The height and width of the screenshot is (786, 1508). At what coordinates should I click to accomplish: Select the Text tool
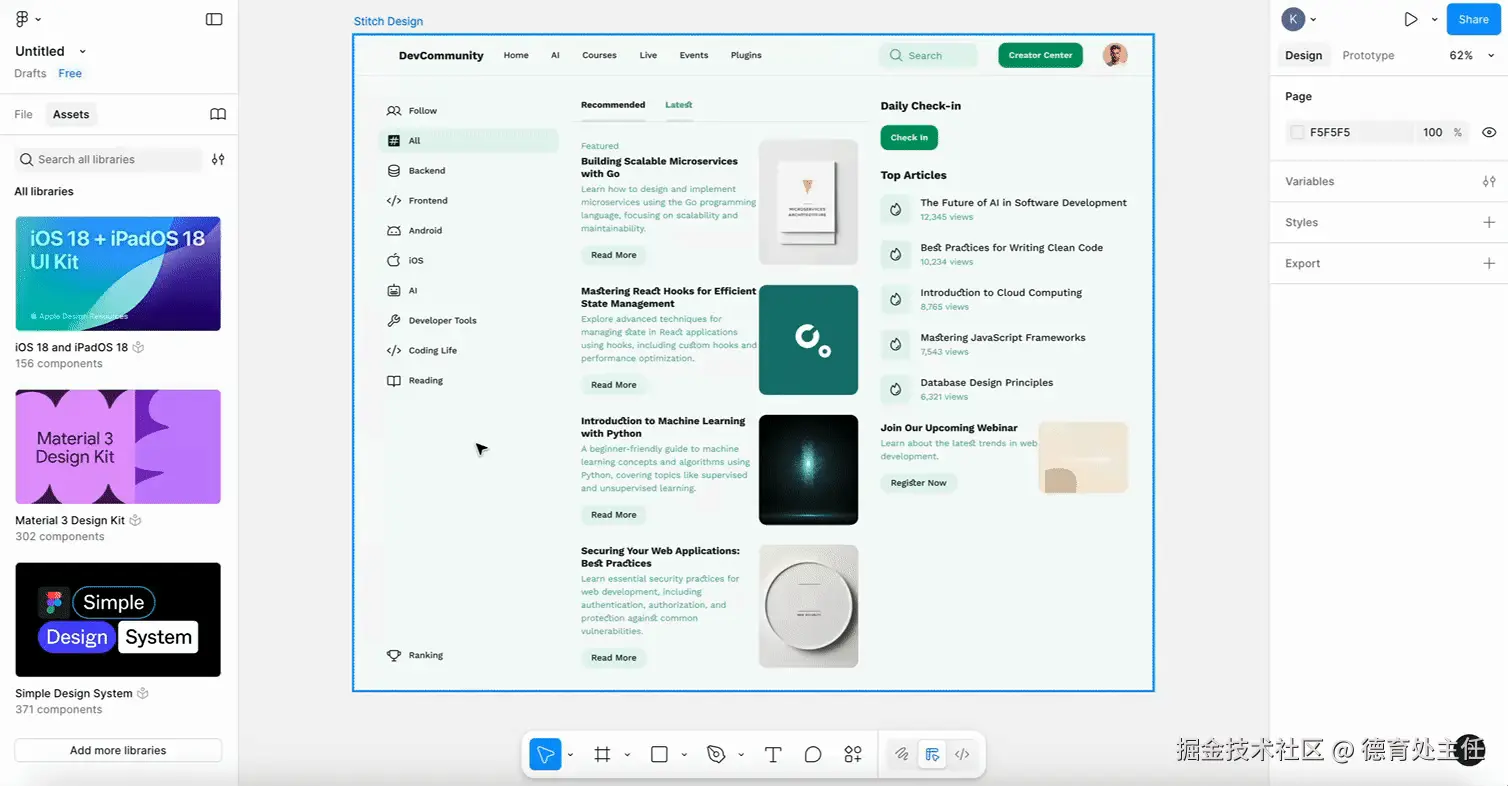pos(773,755)
